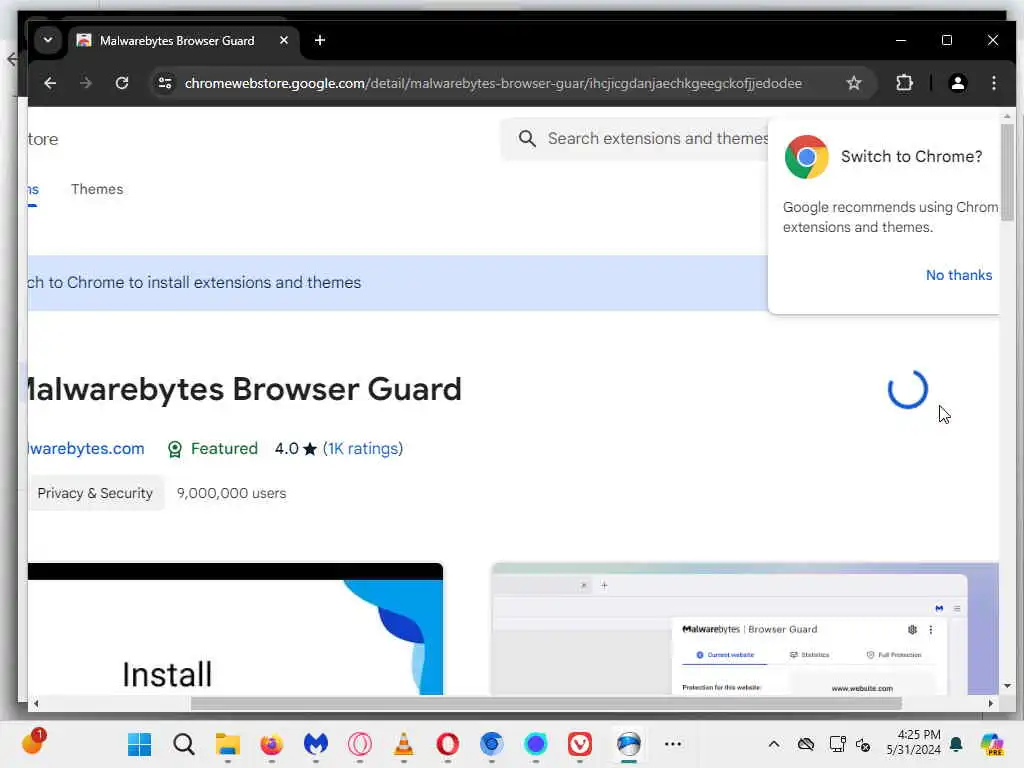Click the search magnifier icon in store
Image resolution: width=1024 pixels, height=768 pixels.
point(527,138)
